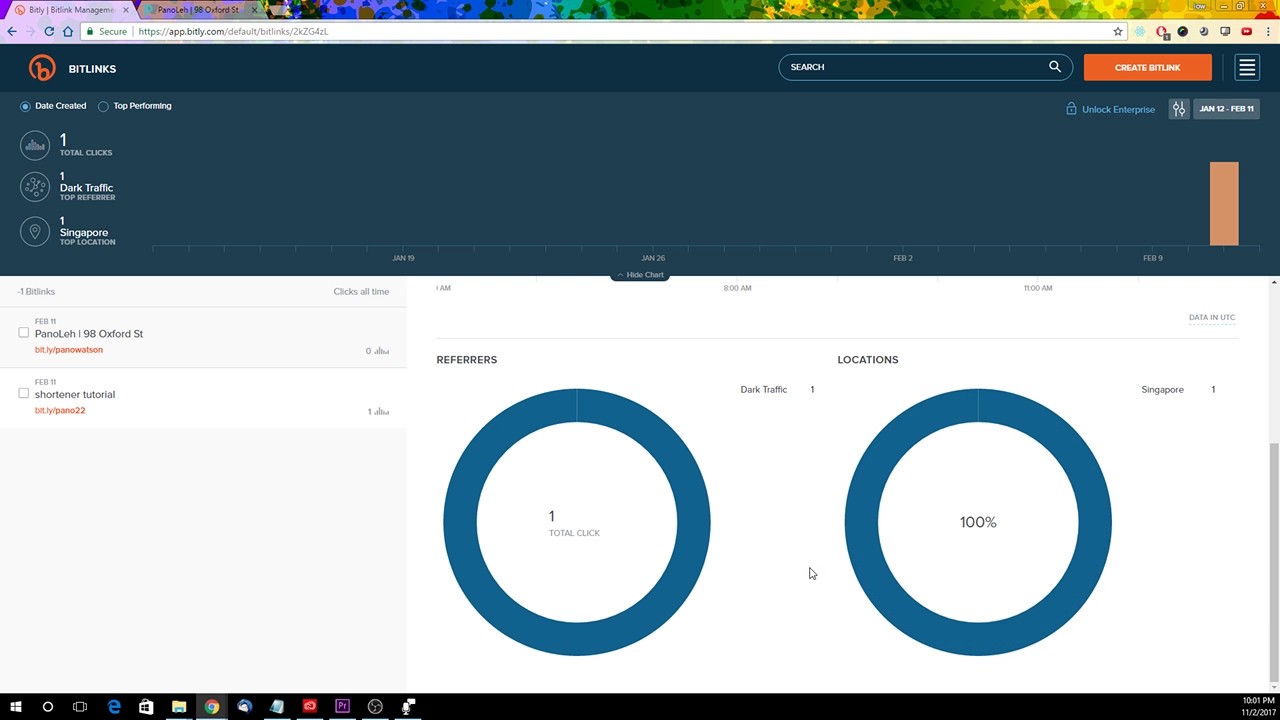Launch Microsoft Edge from taskbar

click(114, 706)
